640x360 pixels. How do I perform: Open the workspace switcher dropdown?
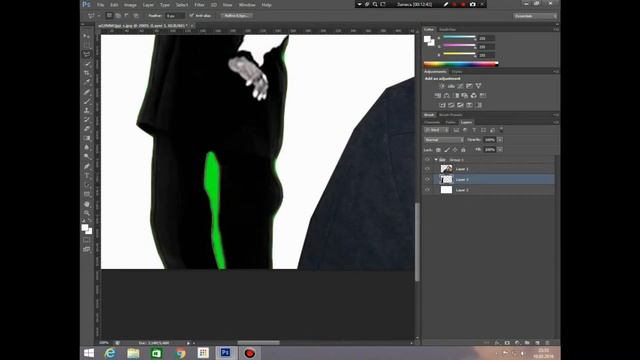535,16
